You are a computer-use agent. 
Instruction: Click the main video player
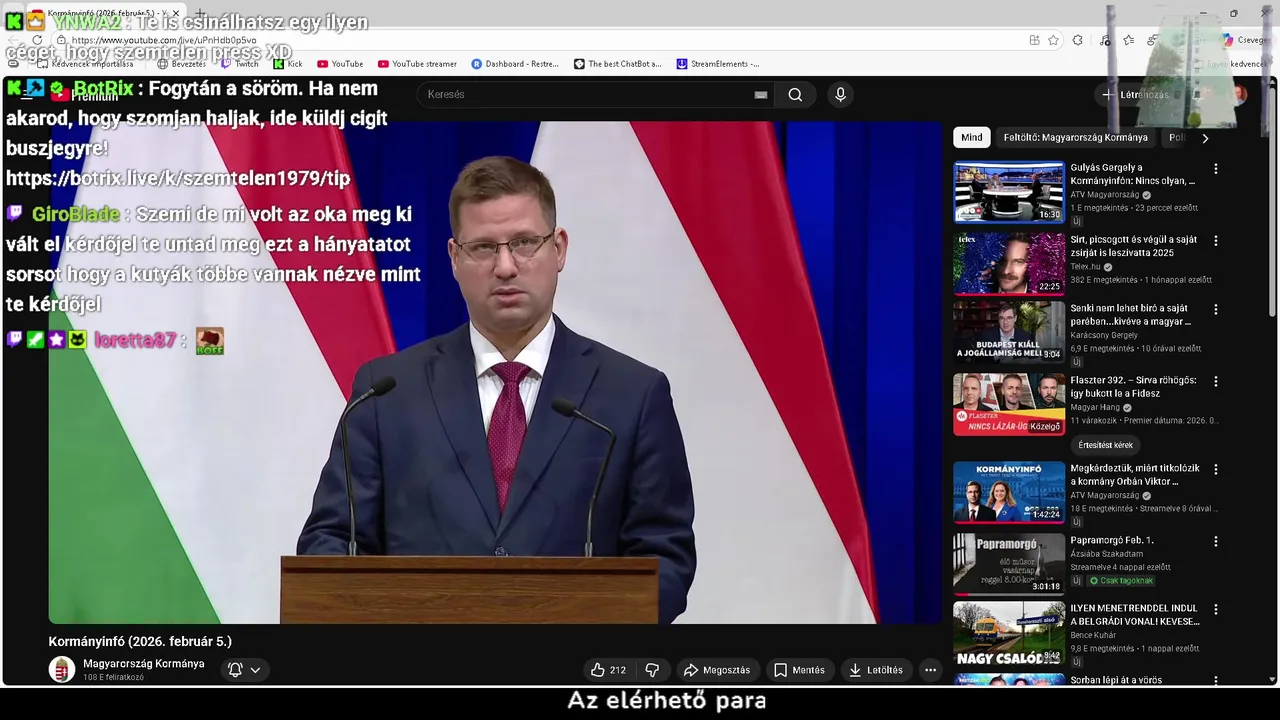coord(495,373)
